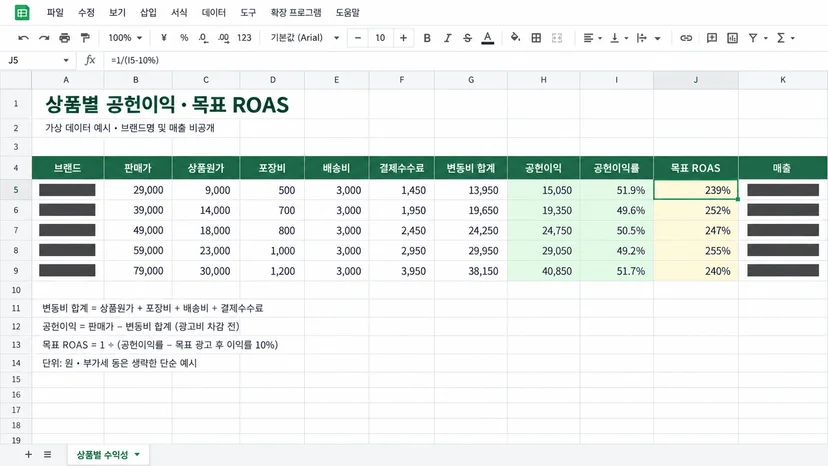
Task: Click the Google Sheets home logo
Action: (22, 13)
